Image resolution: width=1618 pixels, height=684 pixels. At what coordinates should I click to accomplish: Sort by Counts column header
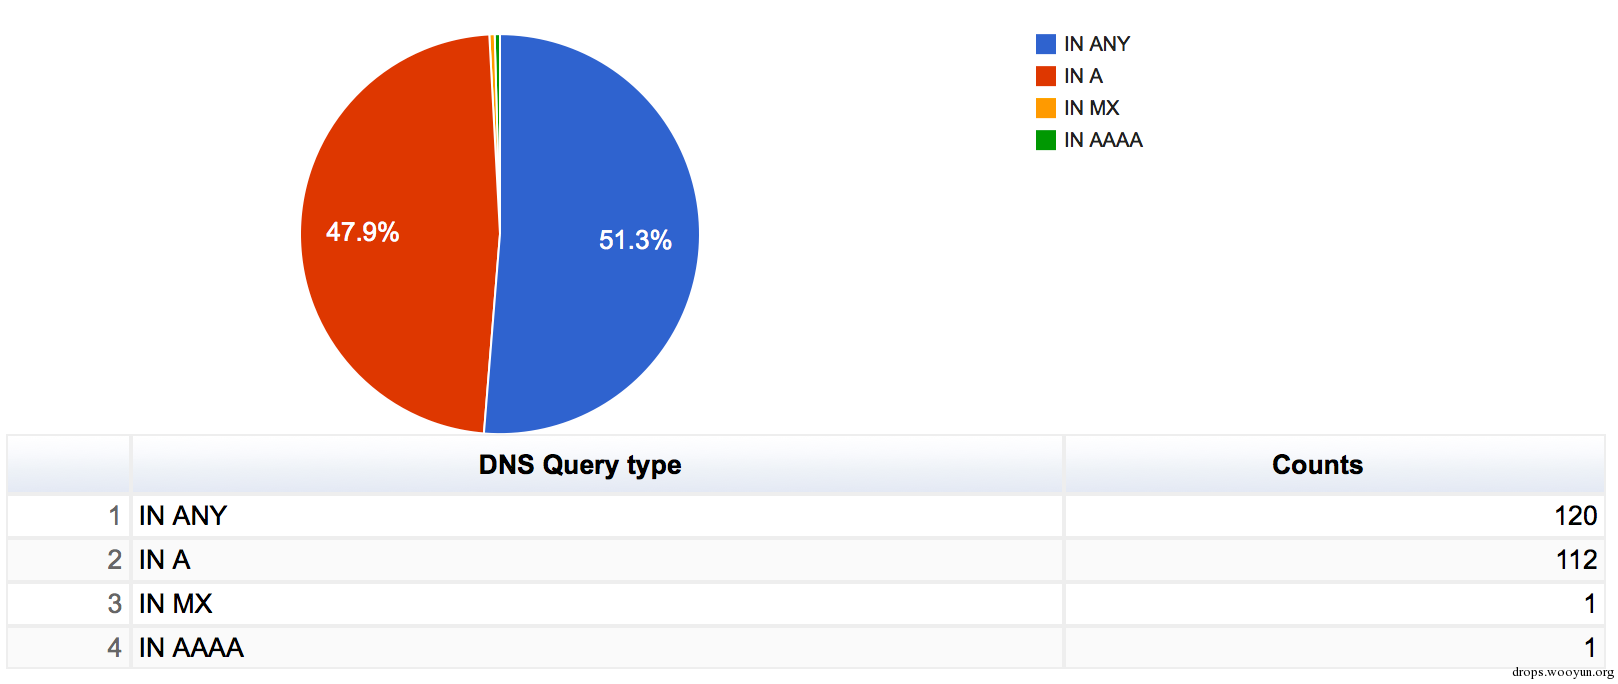[x=1317, y=465]
